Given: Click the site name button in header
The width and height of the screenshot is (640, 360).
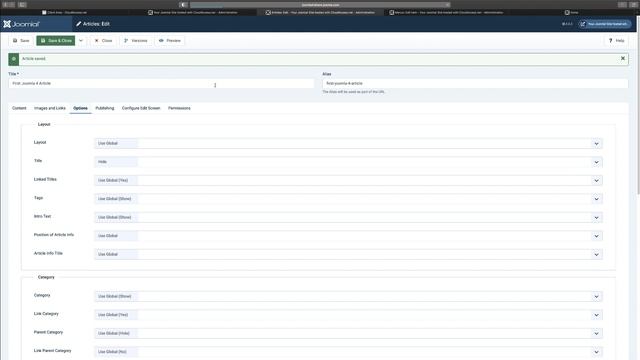Looking at the screenshot, I should 604,24.
